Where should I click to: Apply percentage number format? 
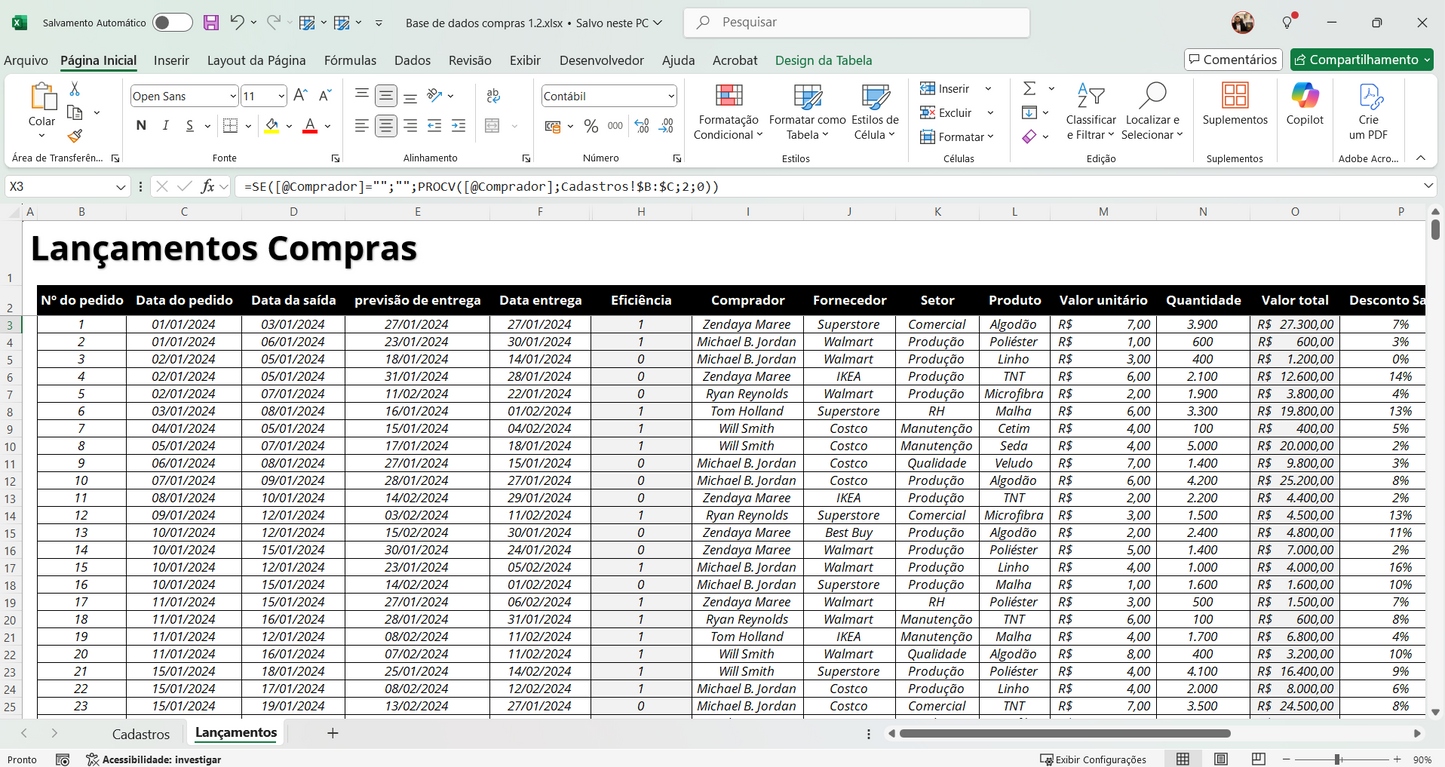point(591,126)
